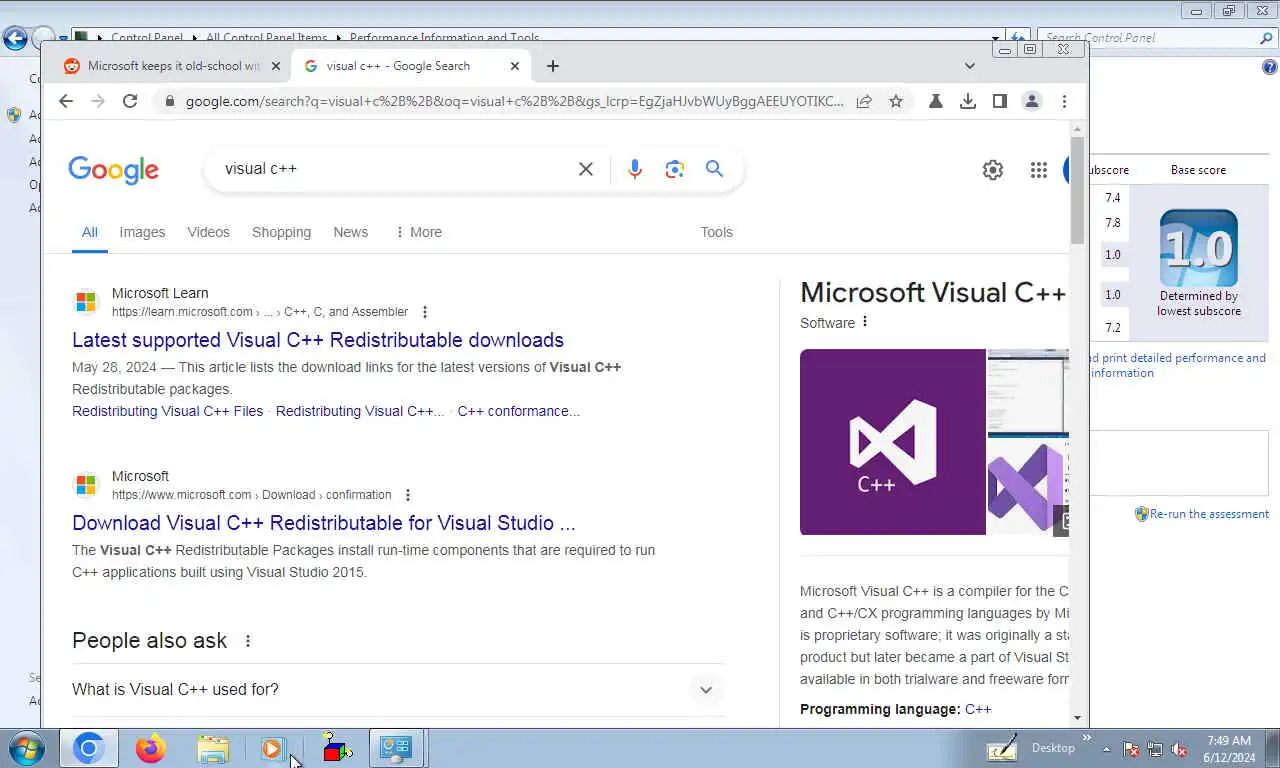1280x768 pixels.
Task: Open Google quick settings gear
Action: pyautogui.click(x=992, y=170)
